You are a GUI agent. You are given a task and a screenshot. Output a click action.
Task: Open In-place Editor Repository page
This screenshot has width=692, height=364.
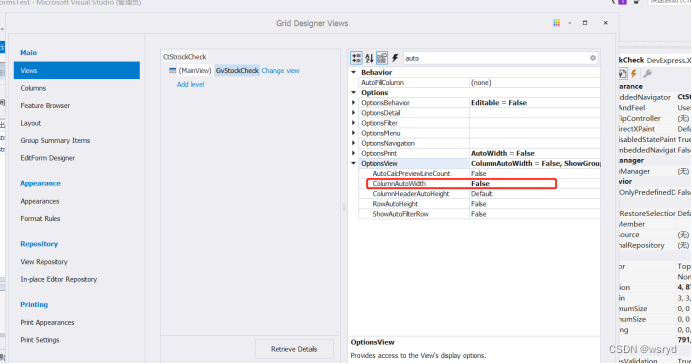tap(59, 279)
